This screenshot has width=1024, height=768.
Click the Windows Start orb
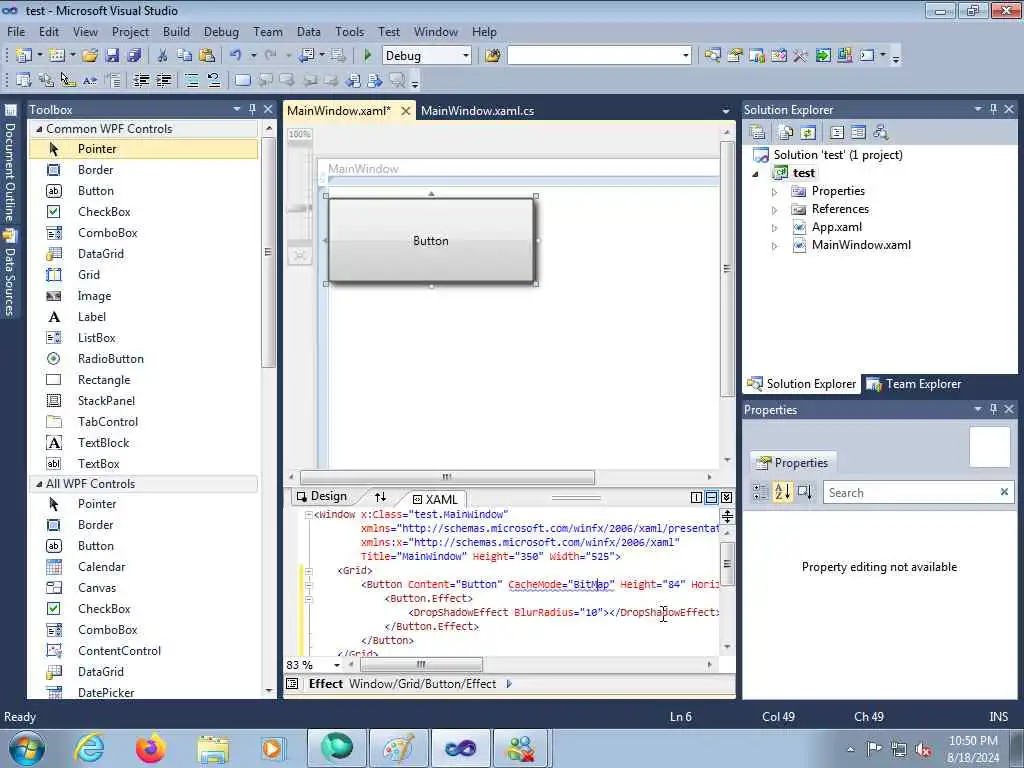(27, 748)
